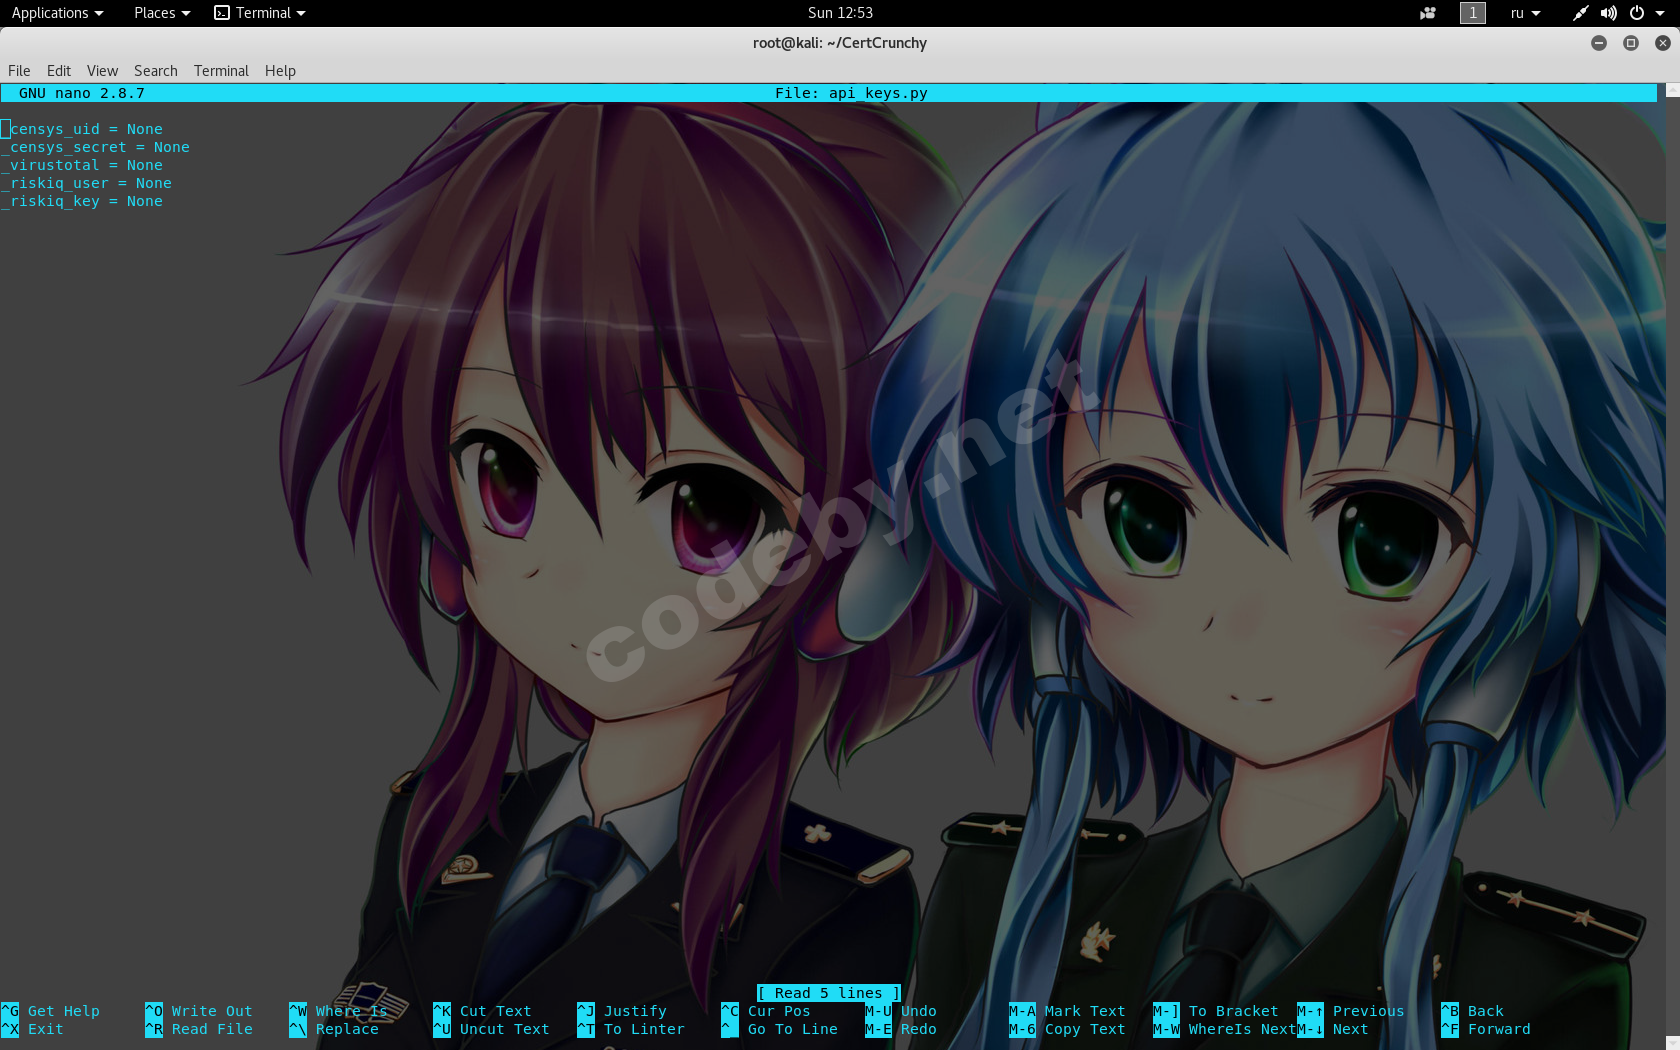
Task: Open the File menu
Action: [x=19, y=71]
